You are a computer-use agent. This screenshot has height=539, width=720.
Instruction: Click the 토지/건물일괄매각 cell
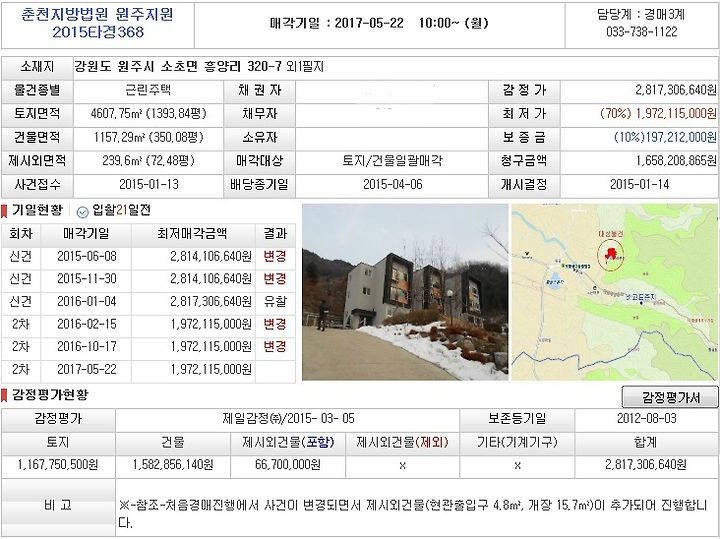392,161
